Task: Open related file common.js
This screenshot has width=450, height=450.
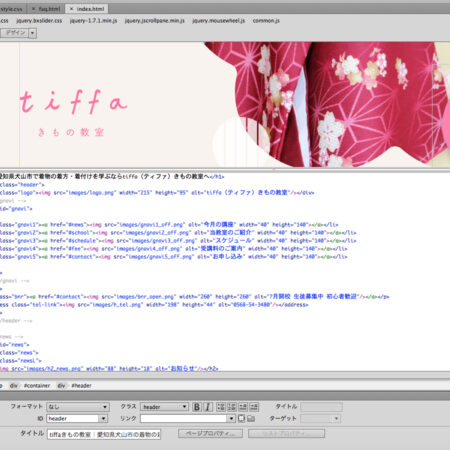Action: click(266, 21)
